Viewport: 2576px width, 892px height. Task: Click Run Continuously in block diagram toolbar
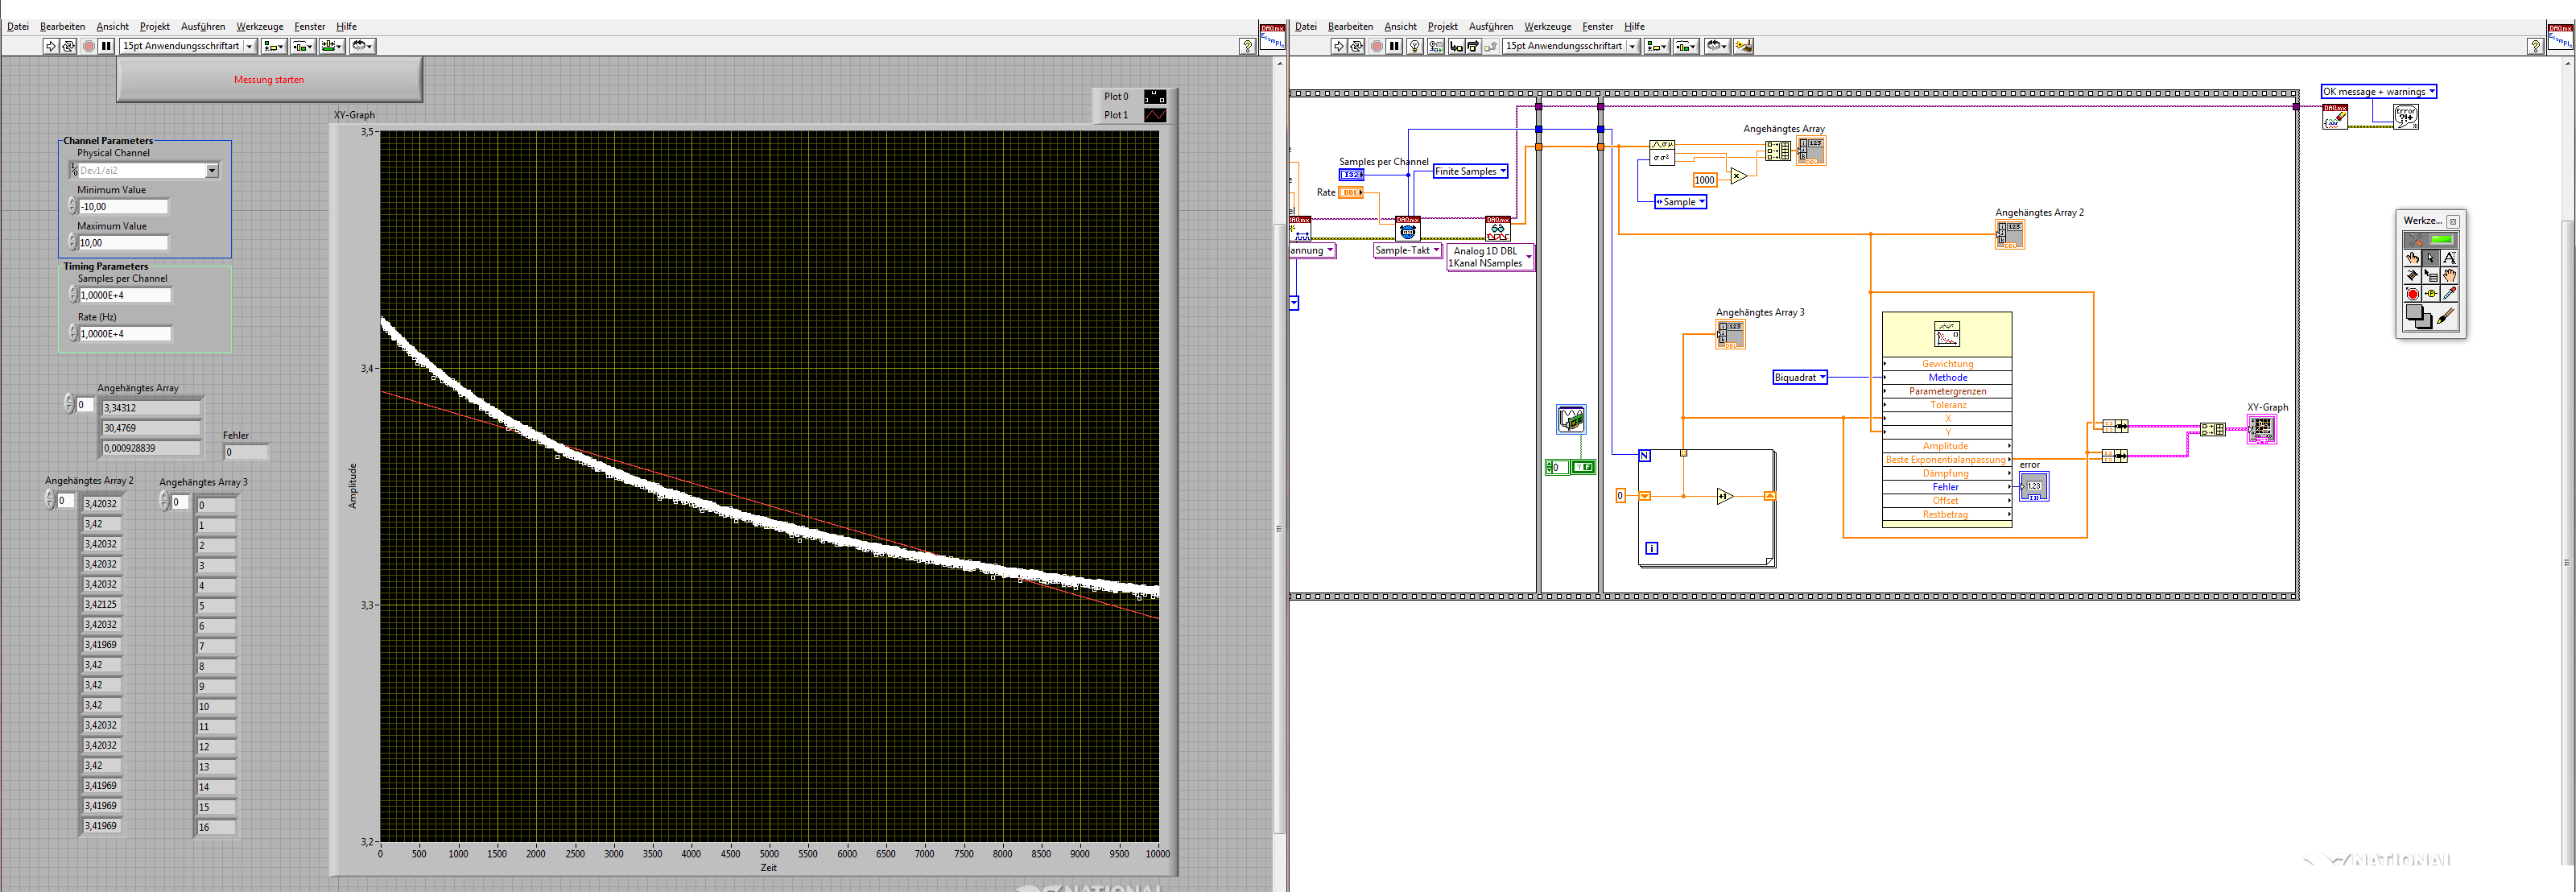(1357, 46)
